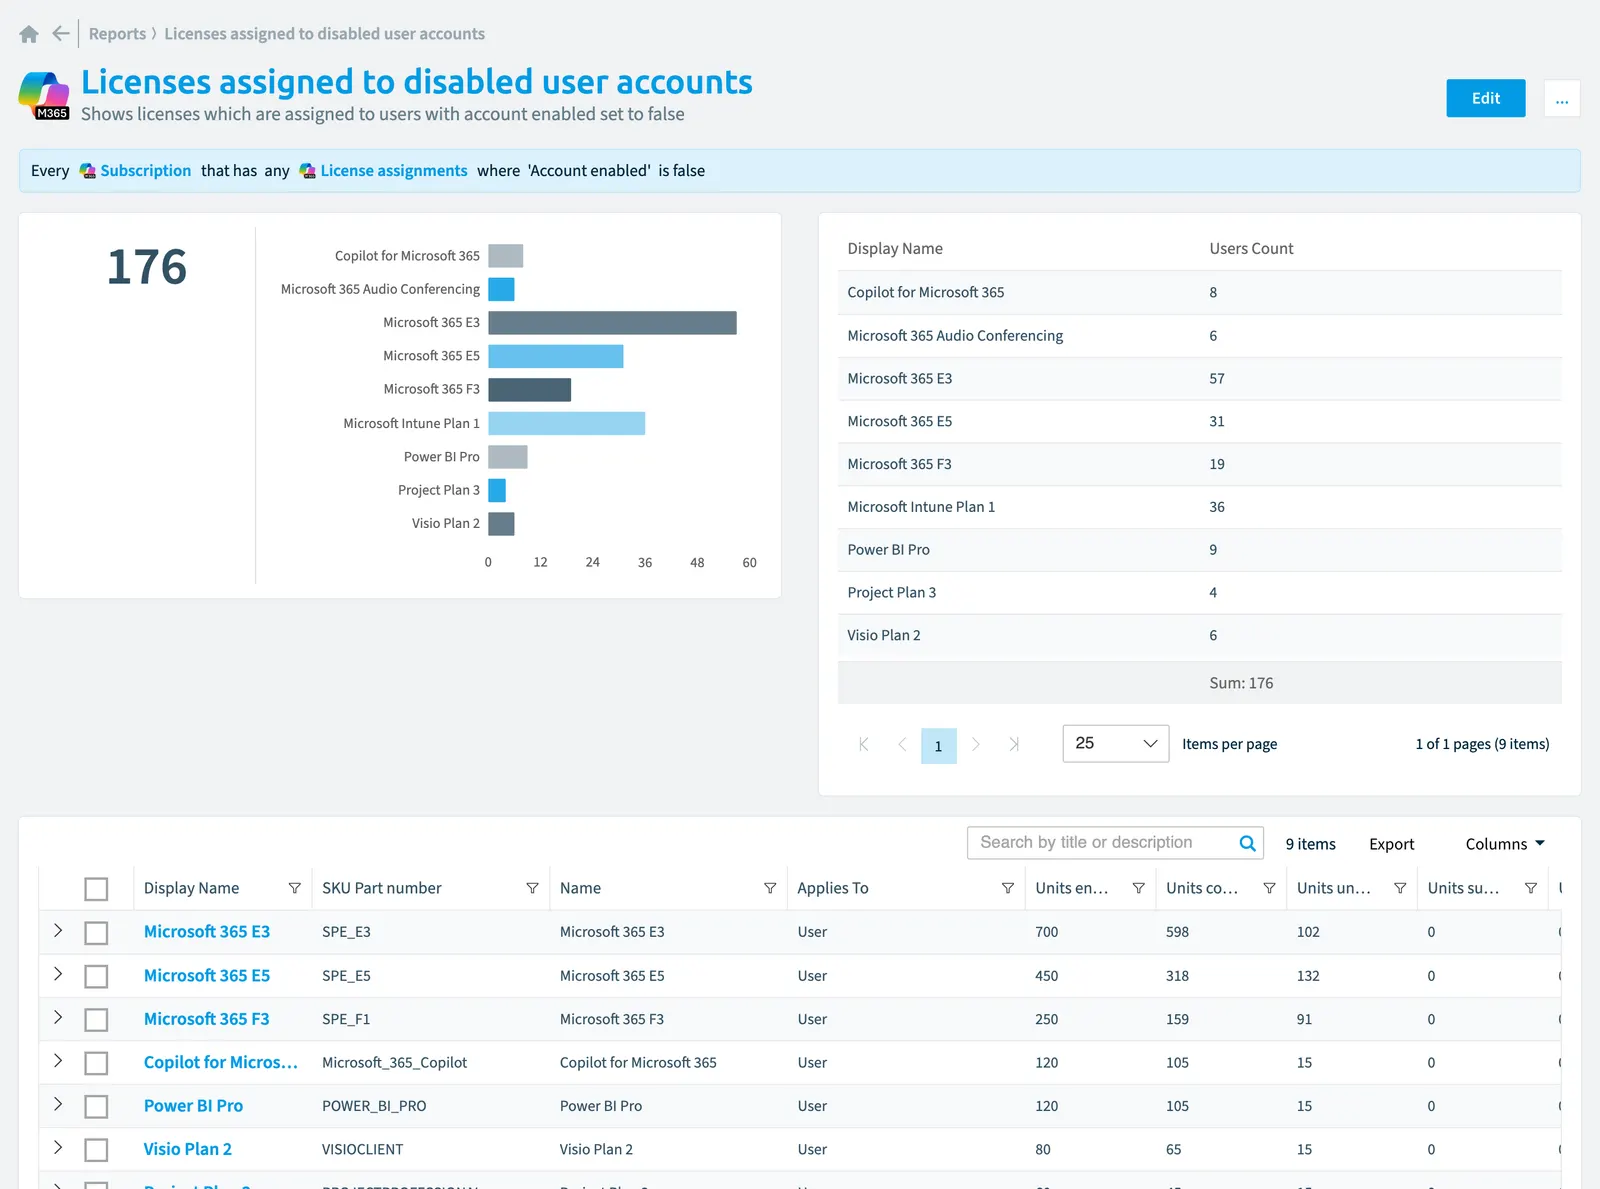The width and height of the screenshot is (1600, 1189).
Task: Click the Edit button
Action: coord(1486,98)
